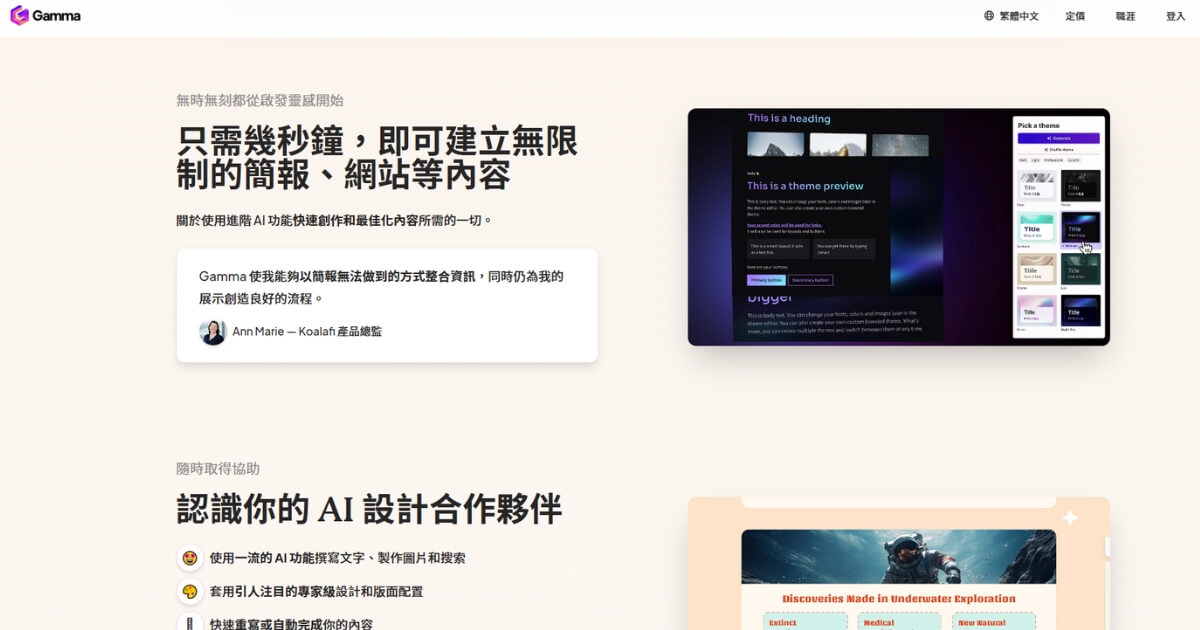
Task: Click text Discoveries Made in Underwater Exploration
Action: [x=899, y=599]
